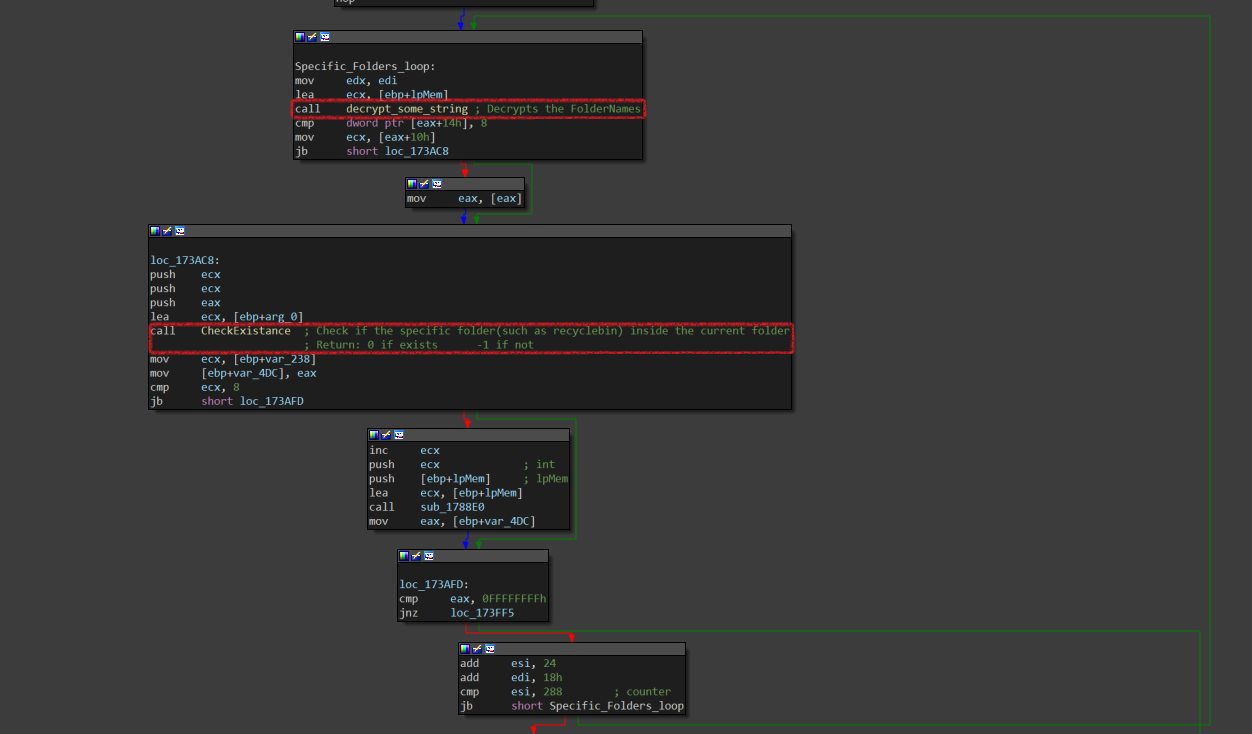Select the 'add esi, 24' instruction

[508, 663]
